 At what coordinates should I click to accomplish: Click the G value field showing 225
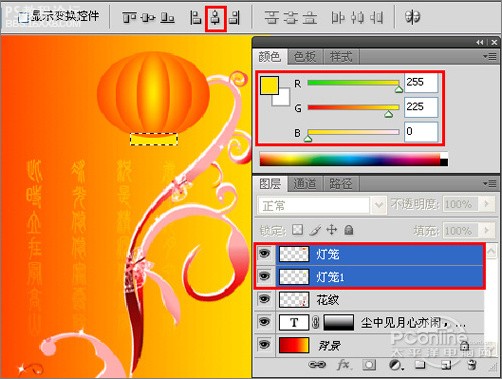(x=421, y=107)
